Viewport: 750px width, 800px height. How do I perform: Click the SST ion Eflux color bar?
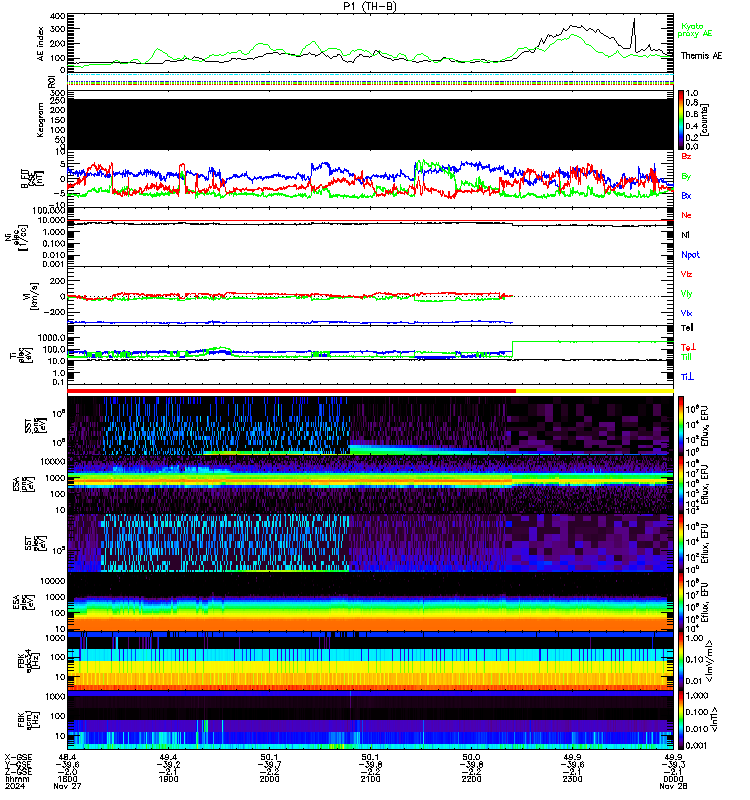point(681,425)
